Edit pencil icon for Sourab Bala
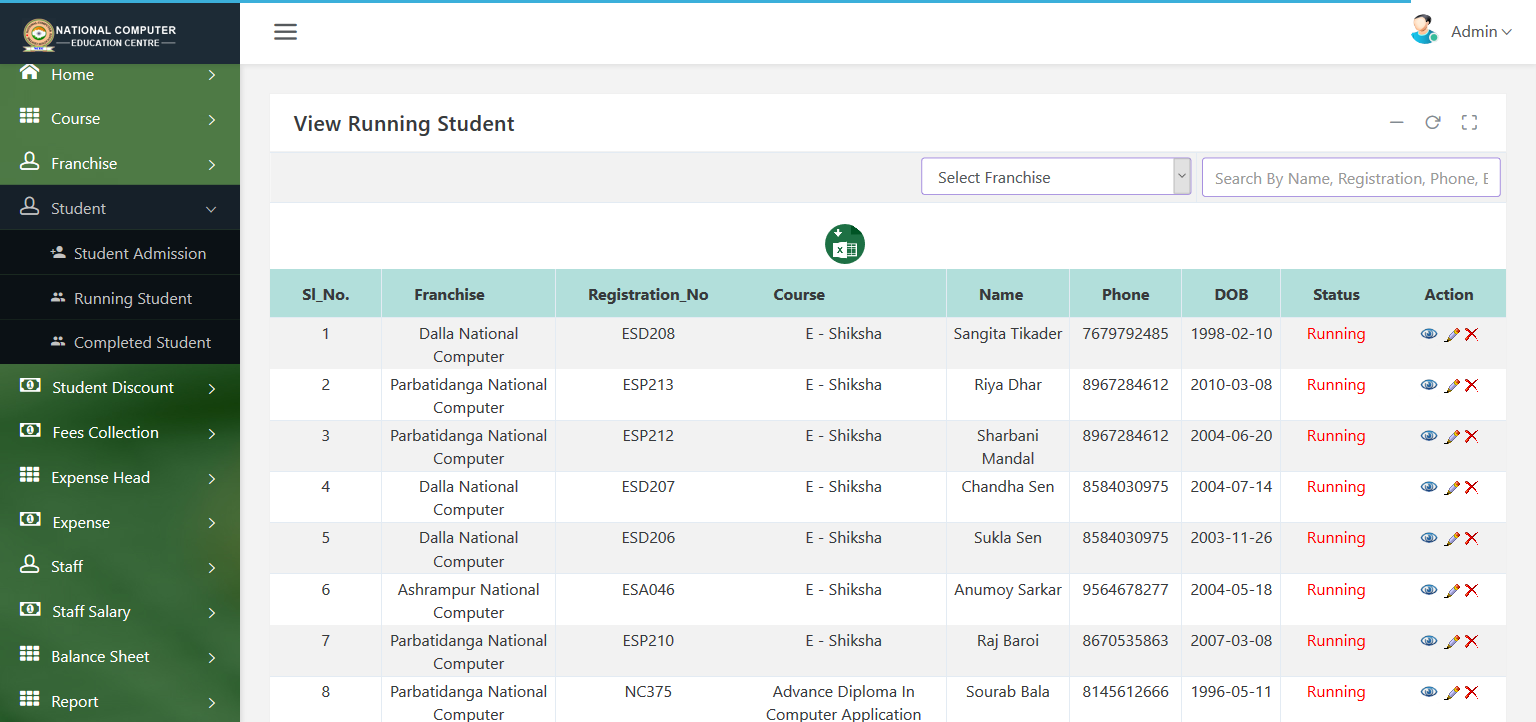The width and height of the screenshot is (1536, 722). click(1452, 692)
